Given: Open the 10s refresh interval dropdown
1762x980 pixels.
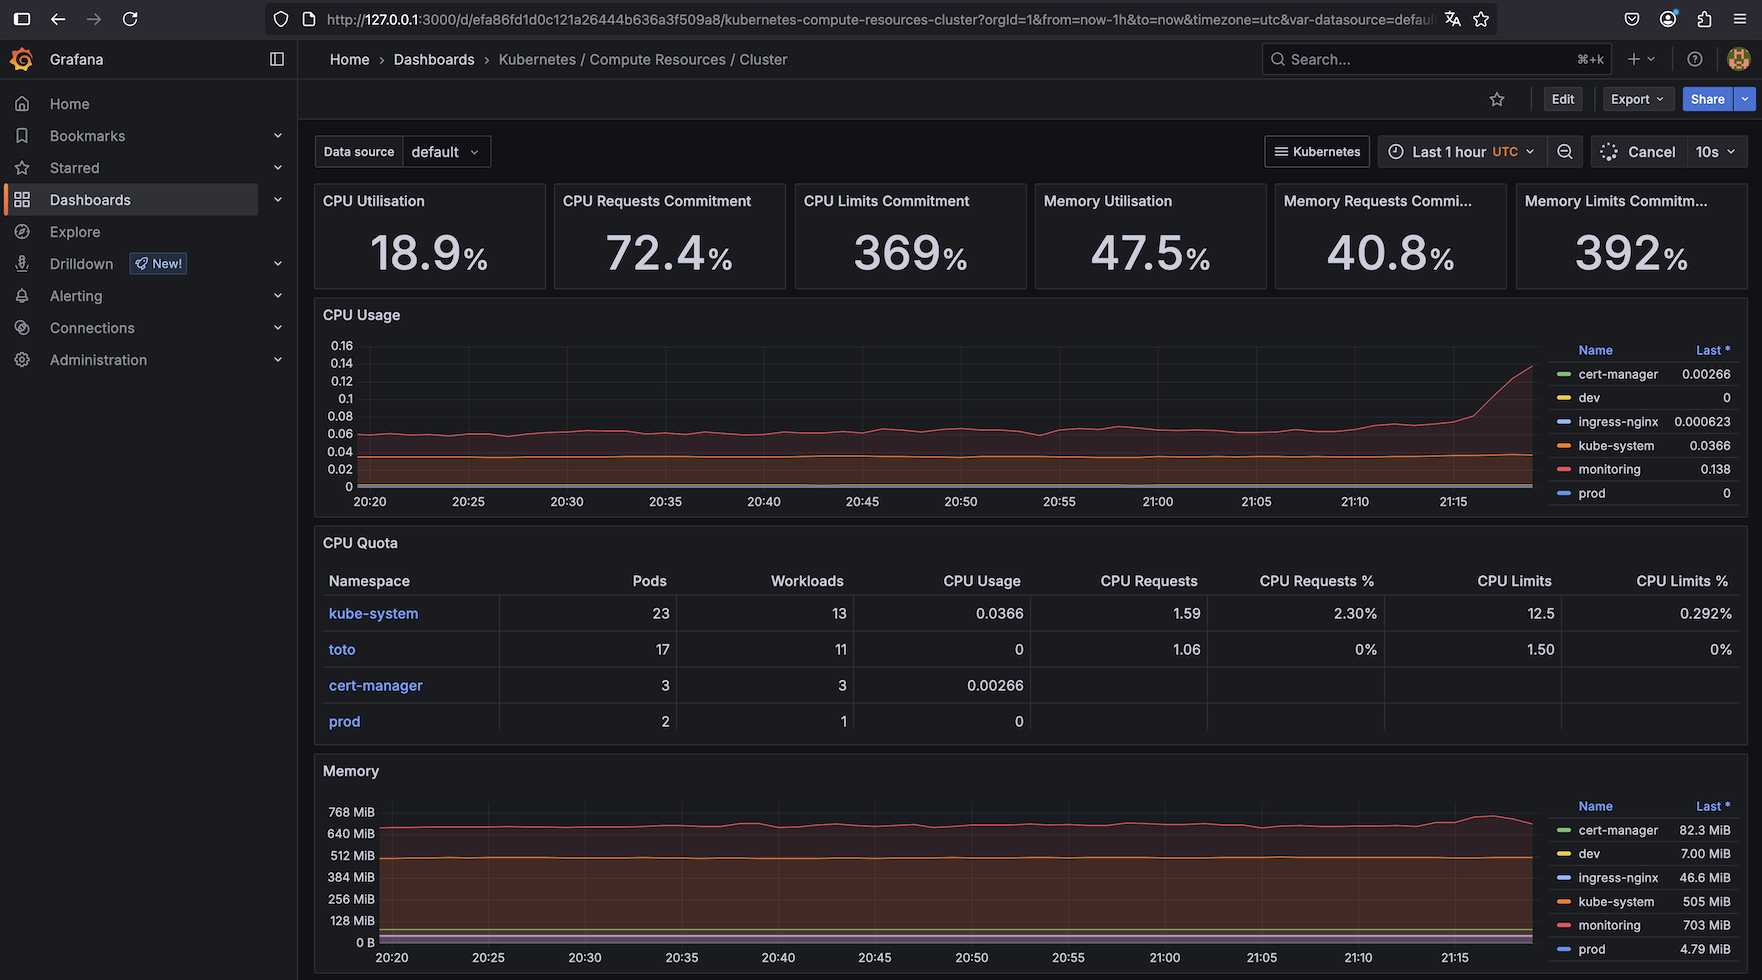Looking at the screenshot, I should point(1715,152).
